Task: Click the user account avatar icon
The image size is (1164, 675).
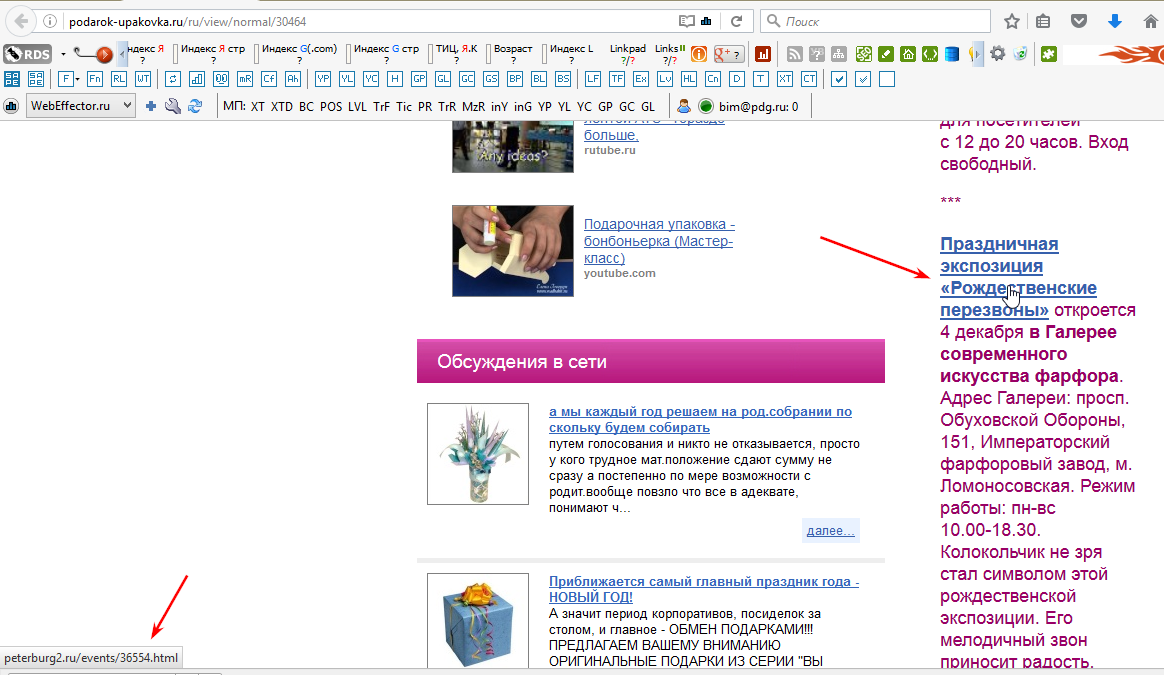Action: click(x=684, y=106)
